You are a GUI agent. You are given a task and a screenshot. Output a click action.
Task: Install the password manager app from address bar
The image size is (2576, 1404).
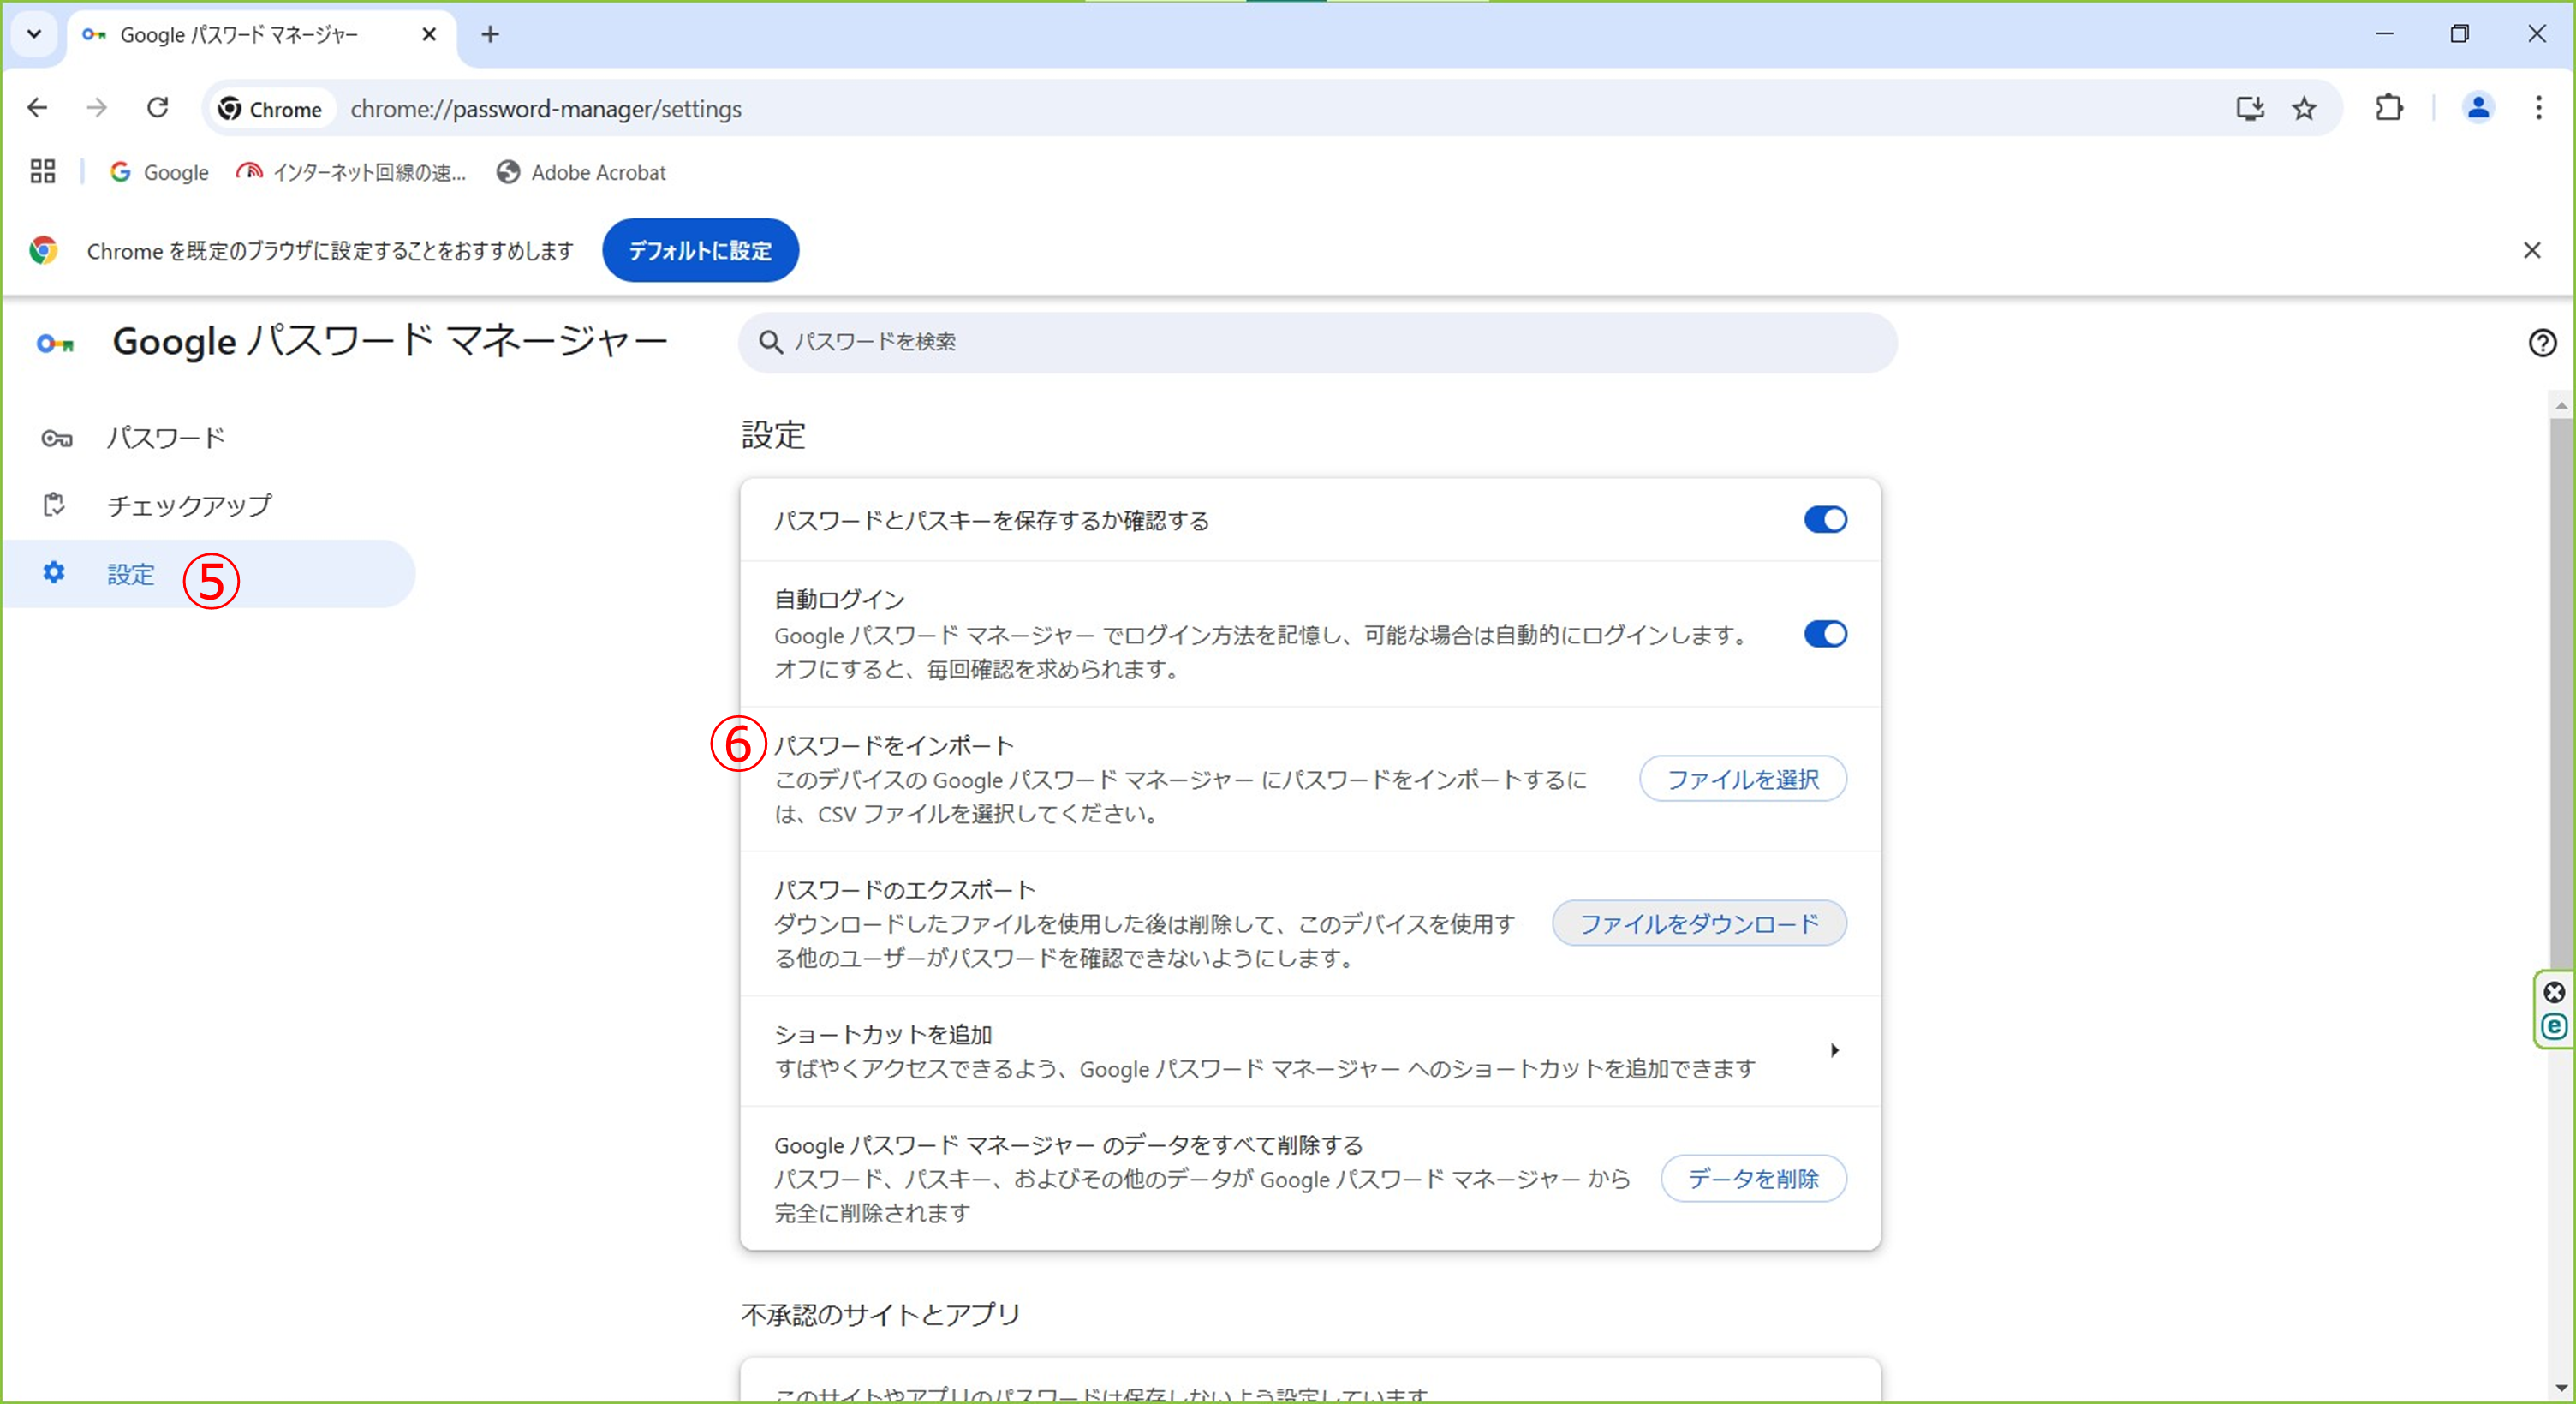click(x=2249, y=108)
